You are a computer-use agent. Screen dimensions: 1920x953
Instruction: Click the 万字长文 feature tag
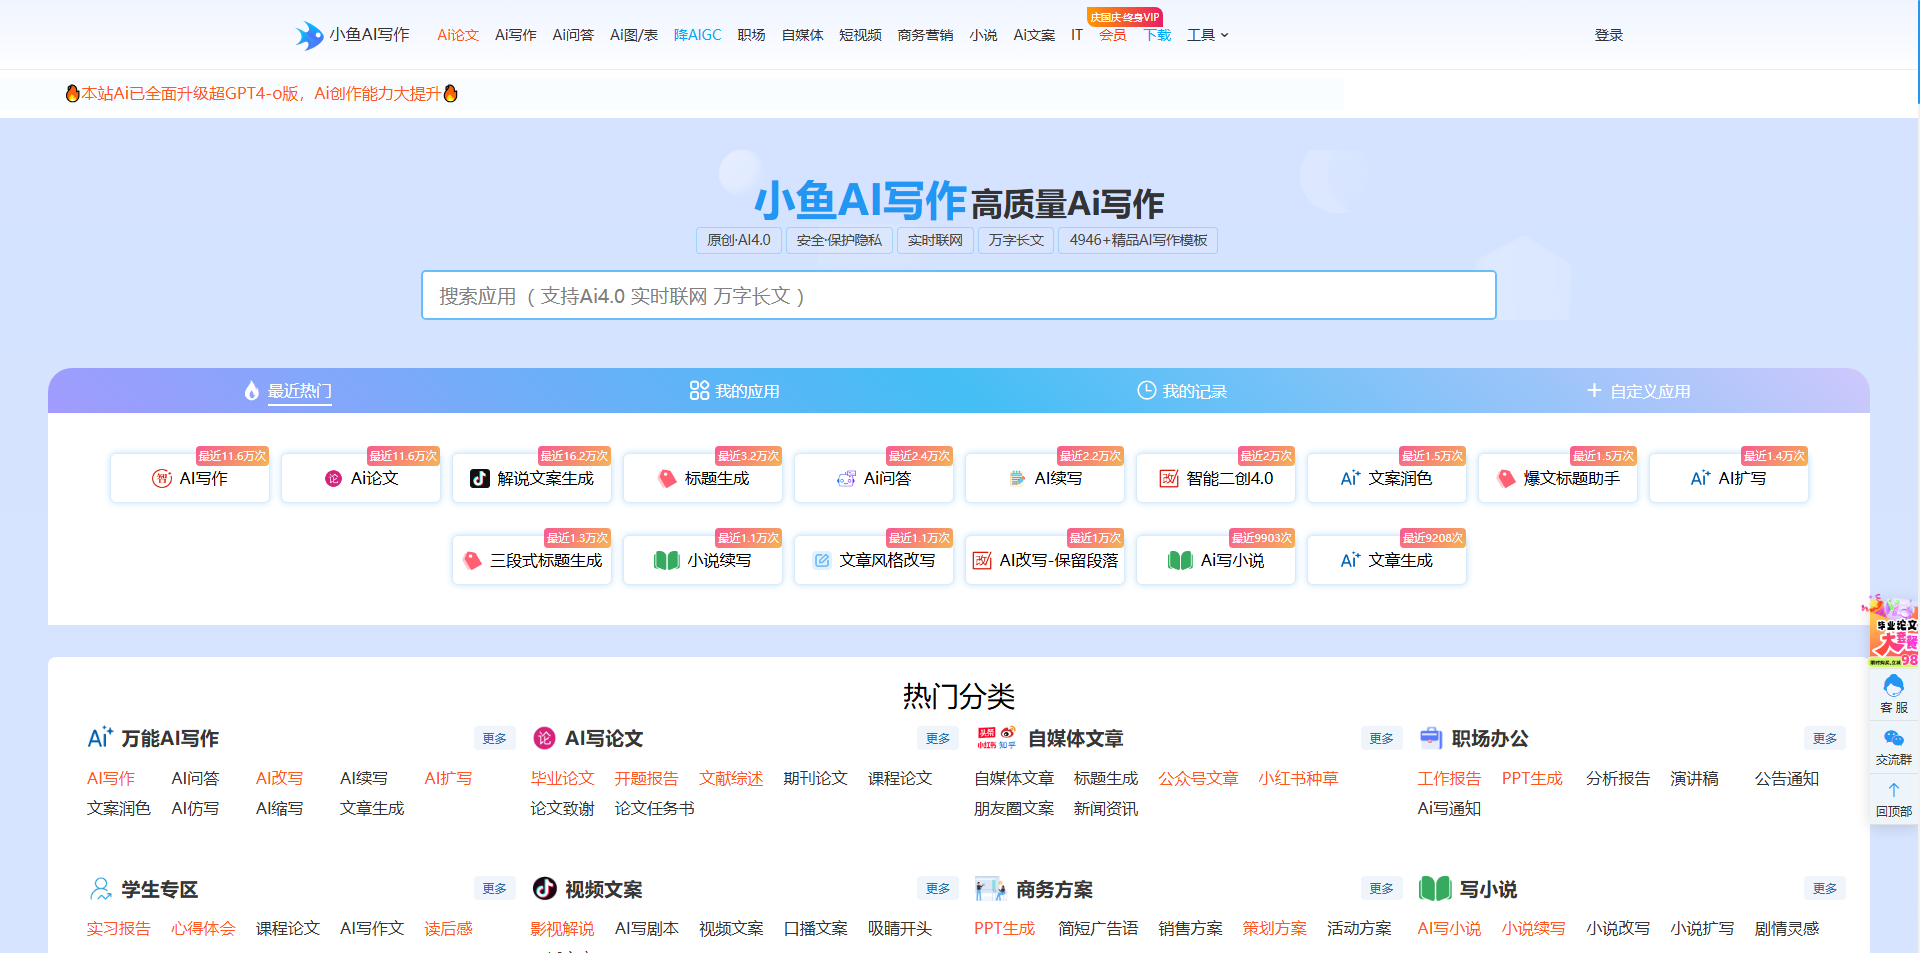1016,240
